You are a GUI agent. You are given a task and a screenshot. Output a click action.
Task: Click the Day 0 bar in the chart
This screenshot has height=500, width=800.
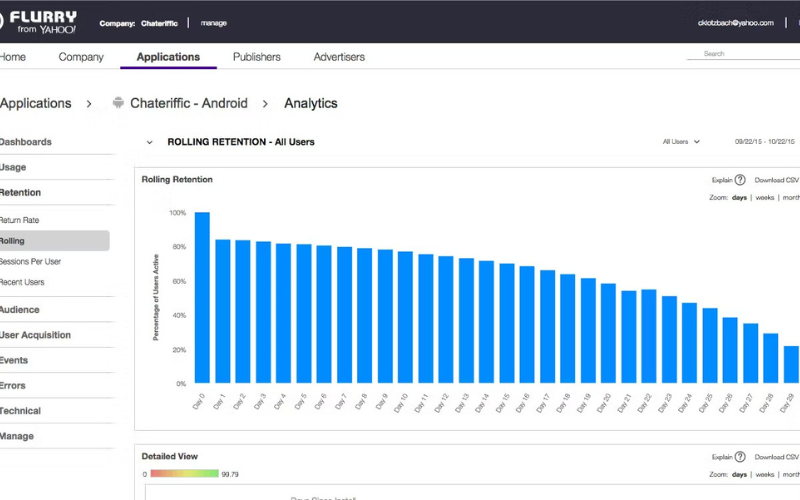(x=202, y=297)
